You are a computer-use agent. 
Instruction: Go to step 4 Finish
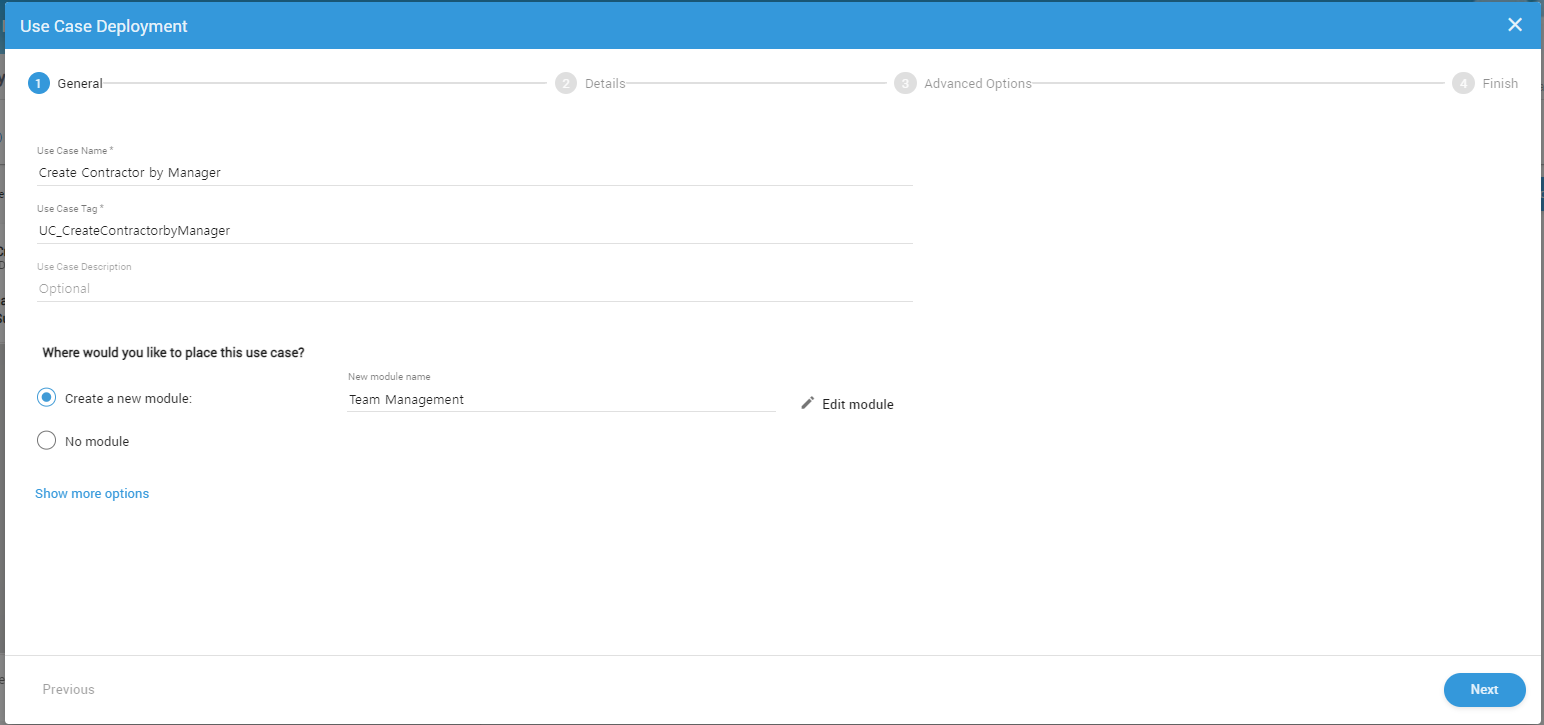[x=1486, y=83]
